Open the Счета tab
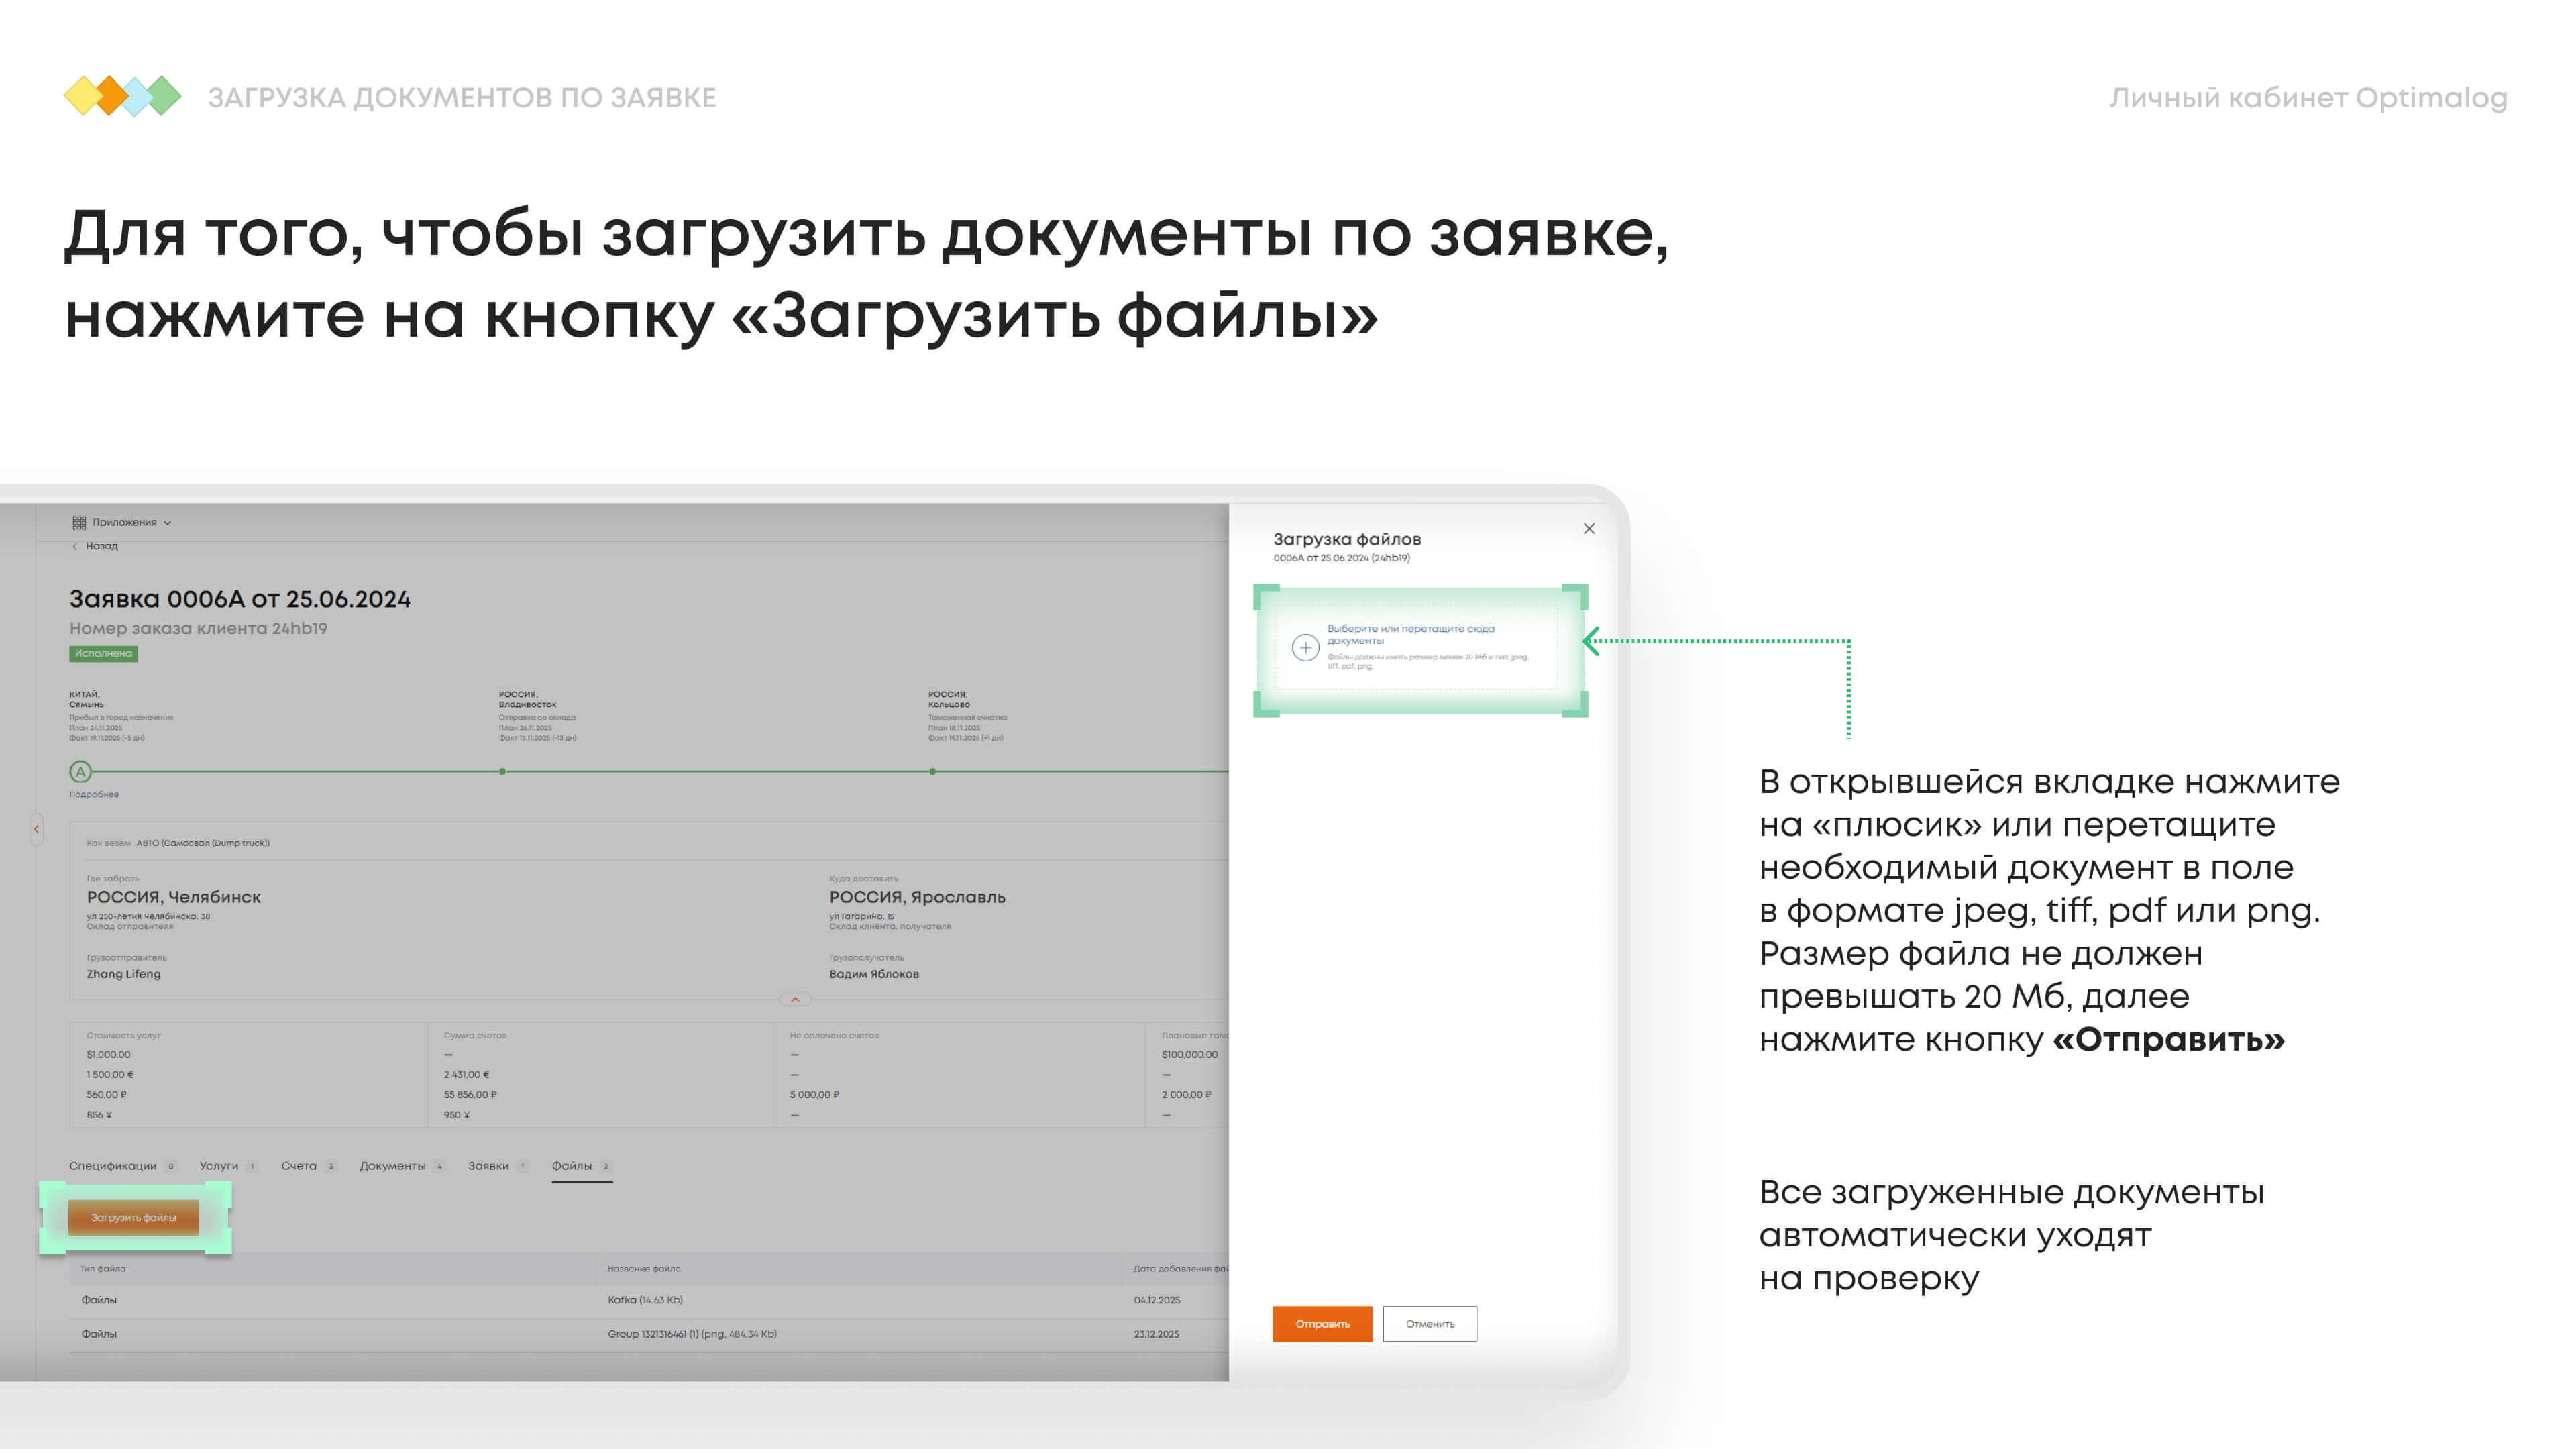This screenshot has width=2576, height=1449. coord(298,1165)
